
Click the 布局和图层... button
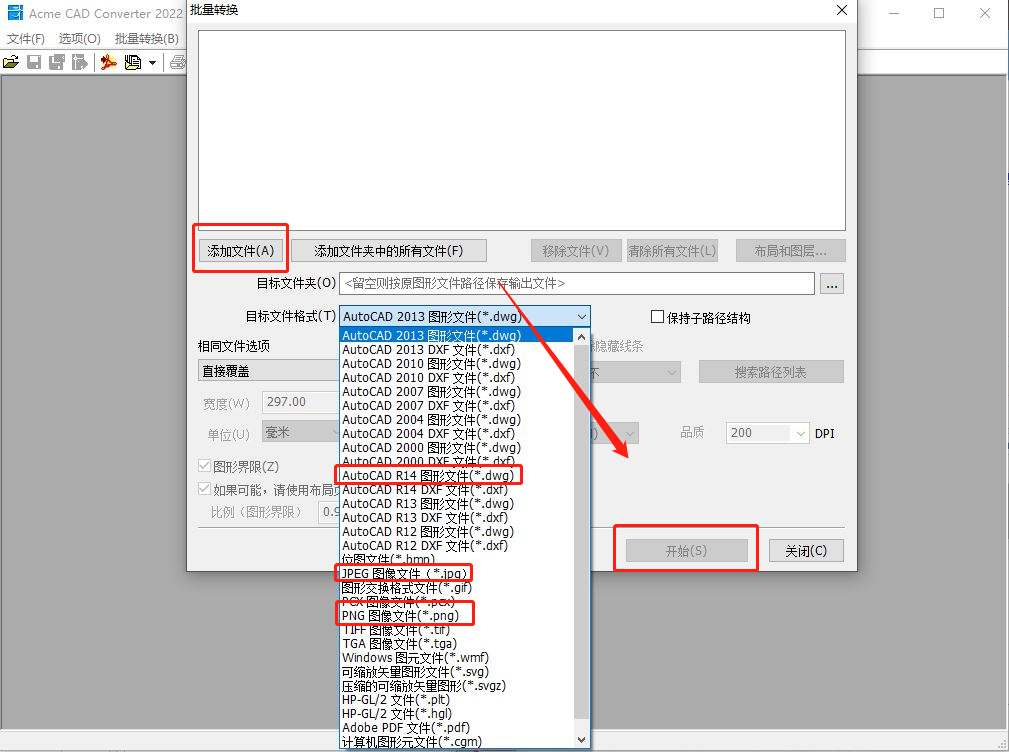pyautogui.click(x=790, y=251)
